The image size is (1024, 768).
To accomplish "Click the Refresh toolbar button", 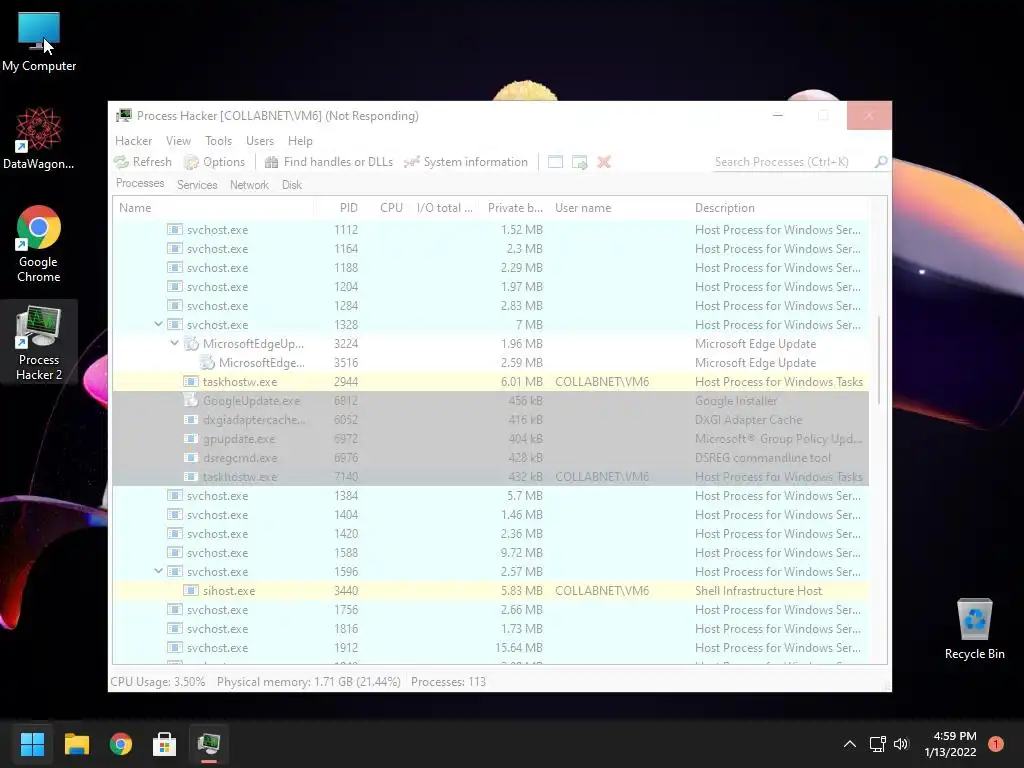I will [x=143, y=162].
